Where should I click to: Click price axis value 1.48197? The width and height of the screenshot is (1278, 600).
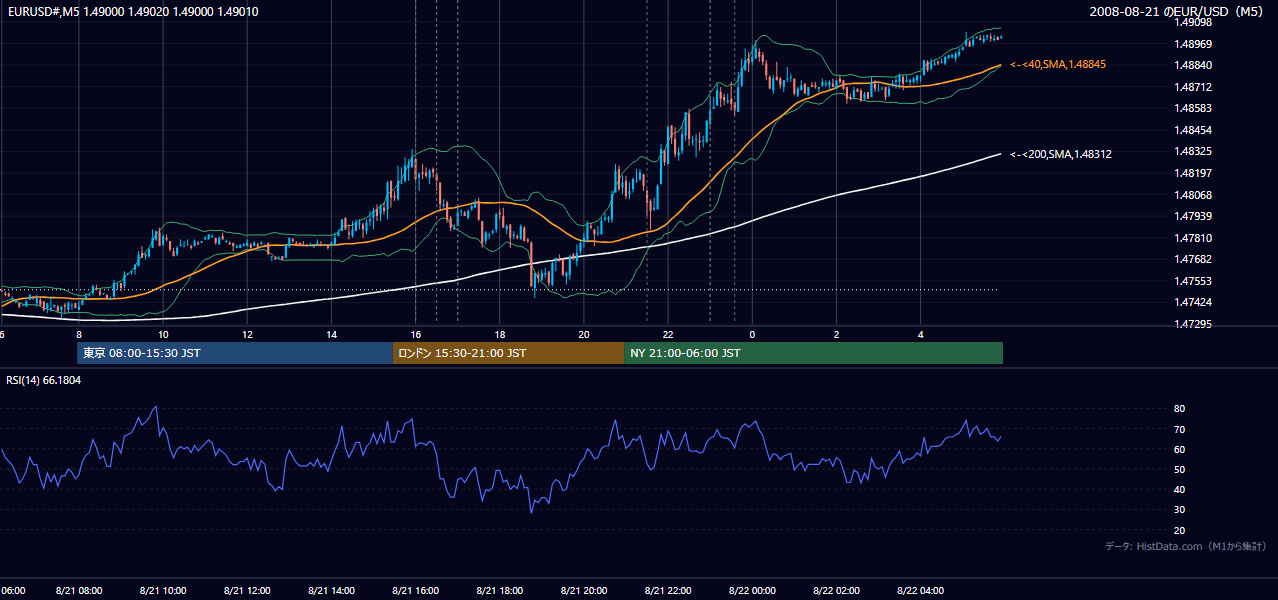(1192, 173)
